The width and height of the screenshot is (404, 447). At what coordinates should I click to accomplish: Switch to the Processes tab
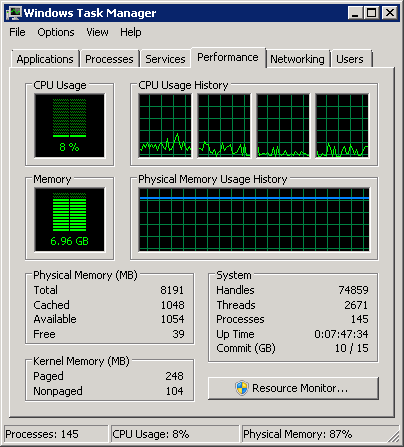pyautogui.click(x=109, y=59)
